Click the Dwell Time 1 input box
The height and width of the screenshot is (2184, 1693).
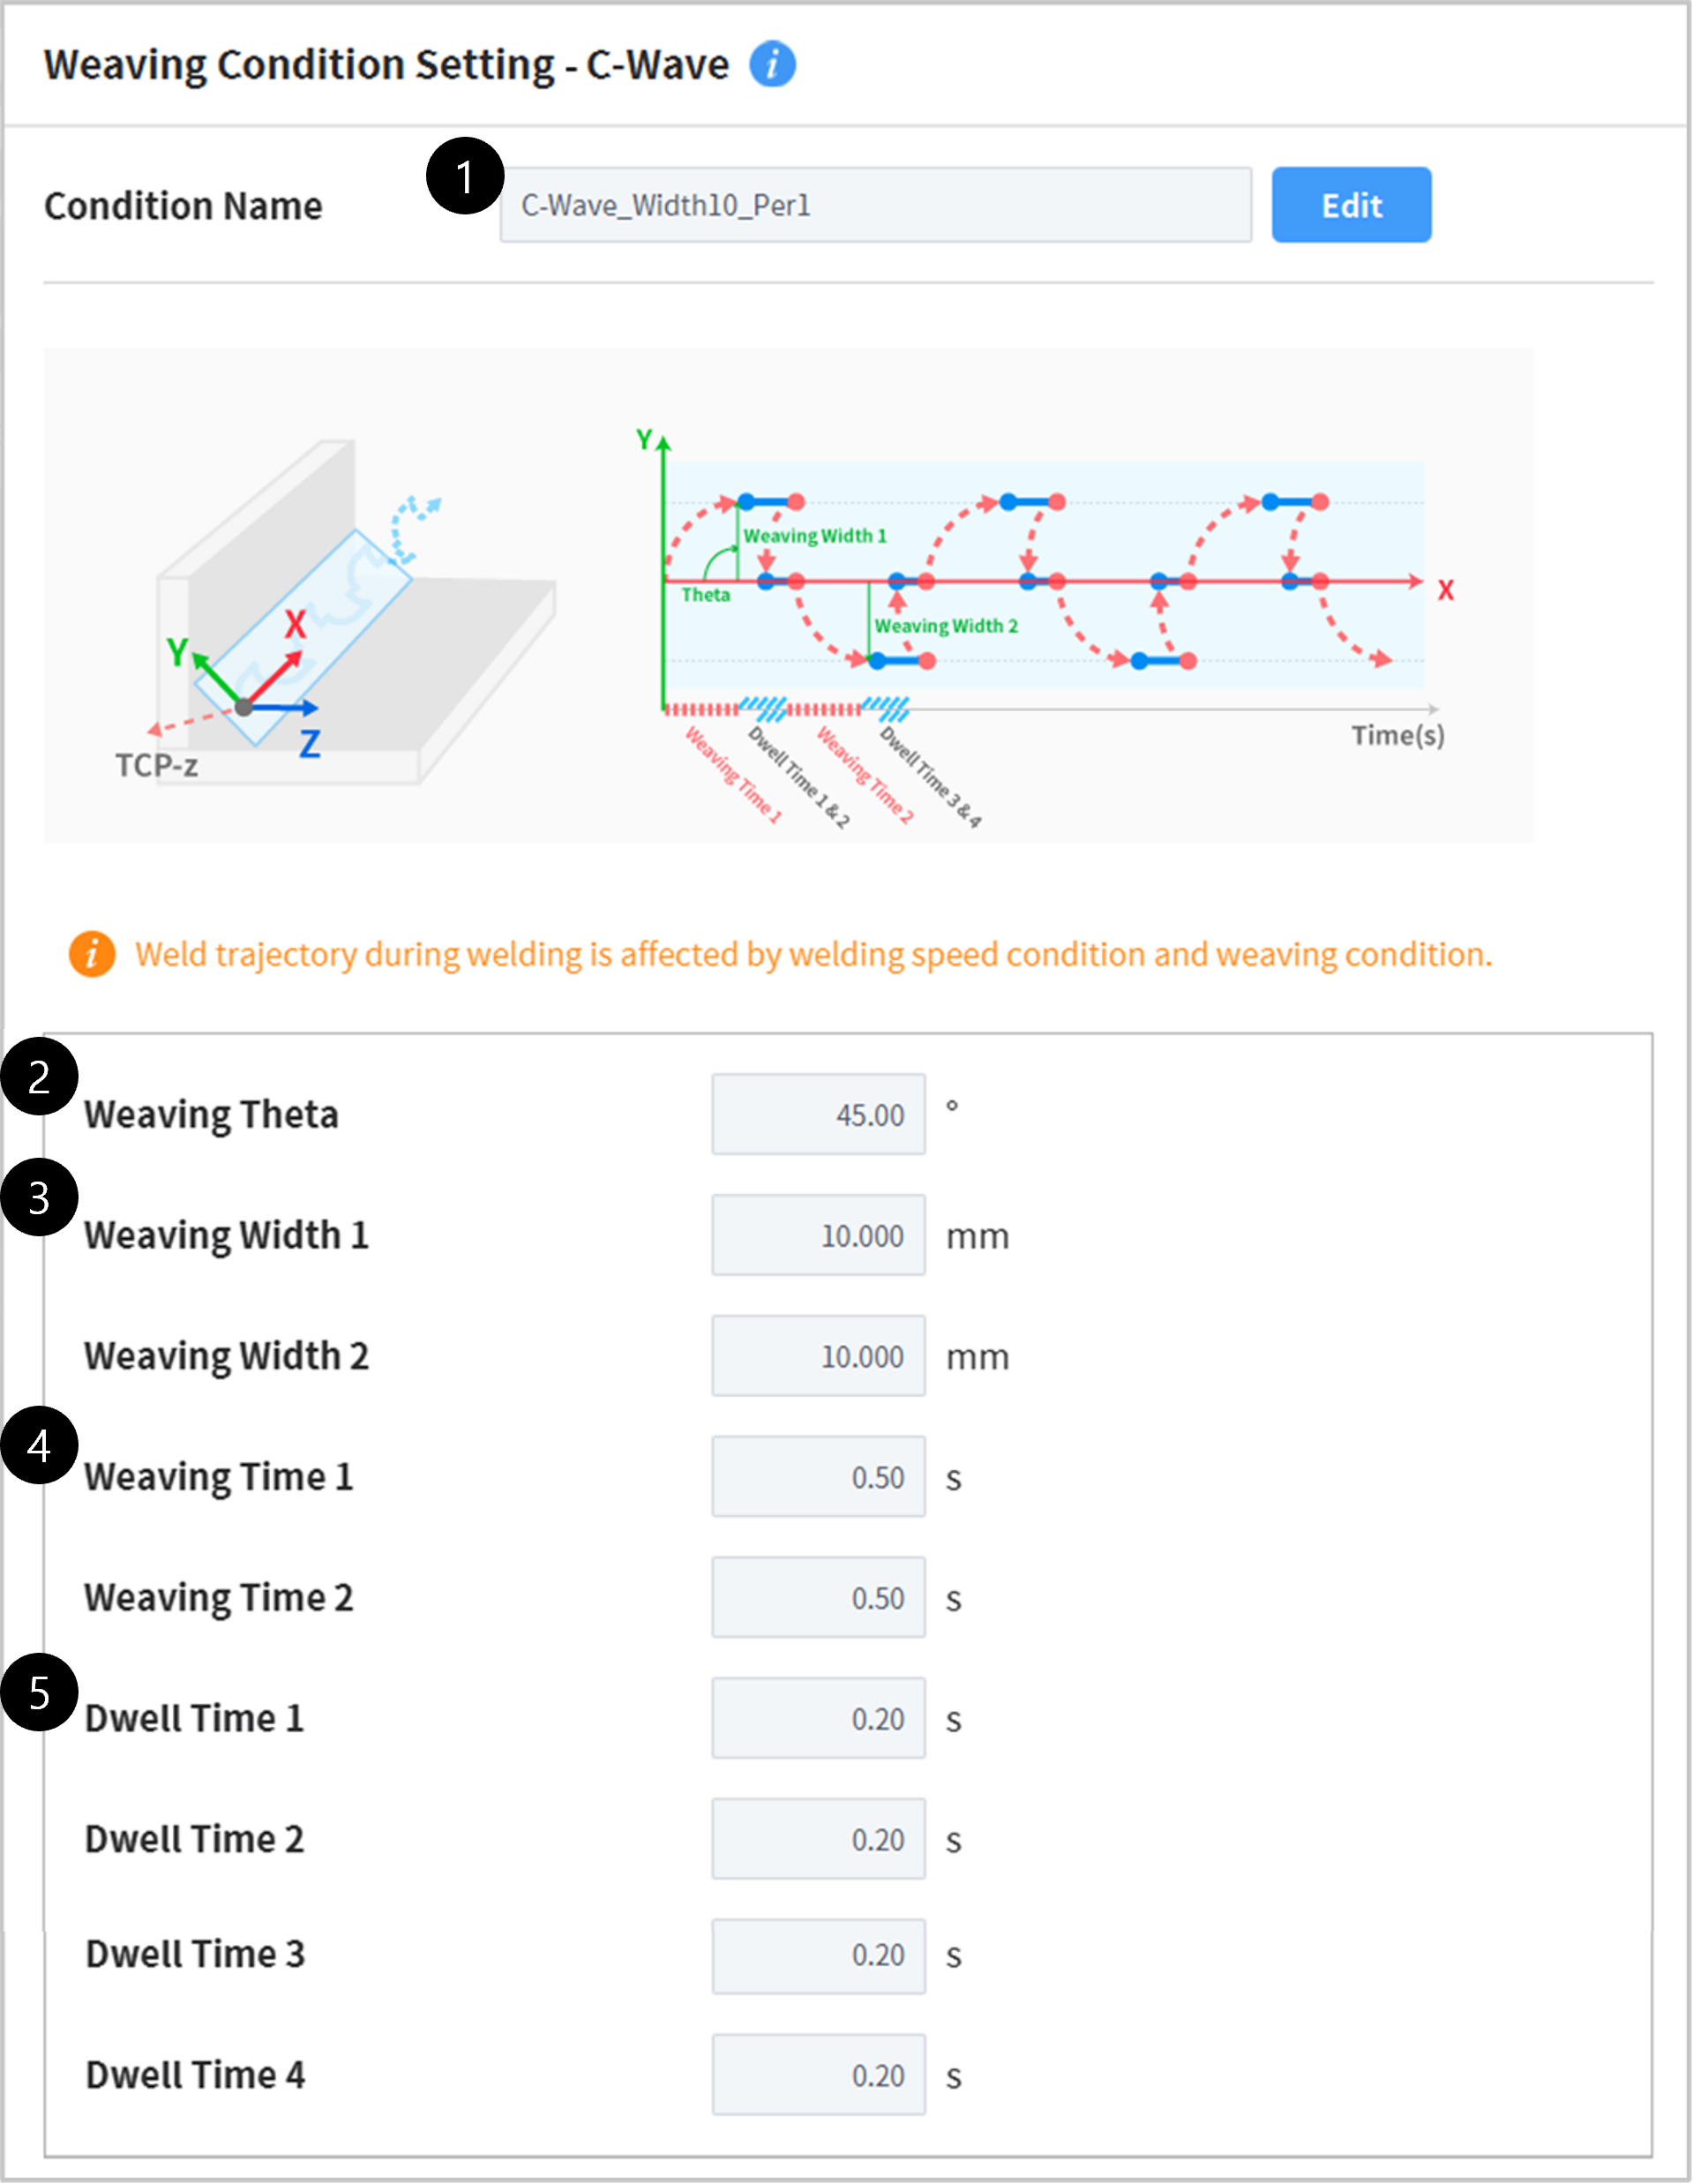pyautogui.click(x=818, y=1719)
